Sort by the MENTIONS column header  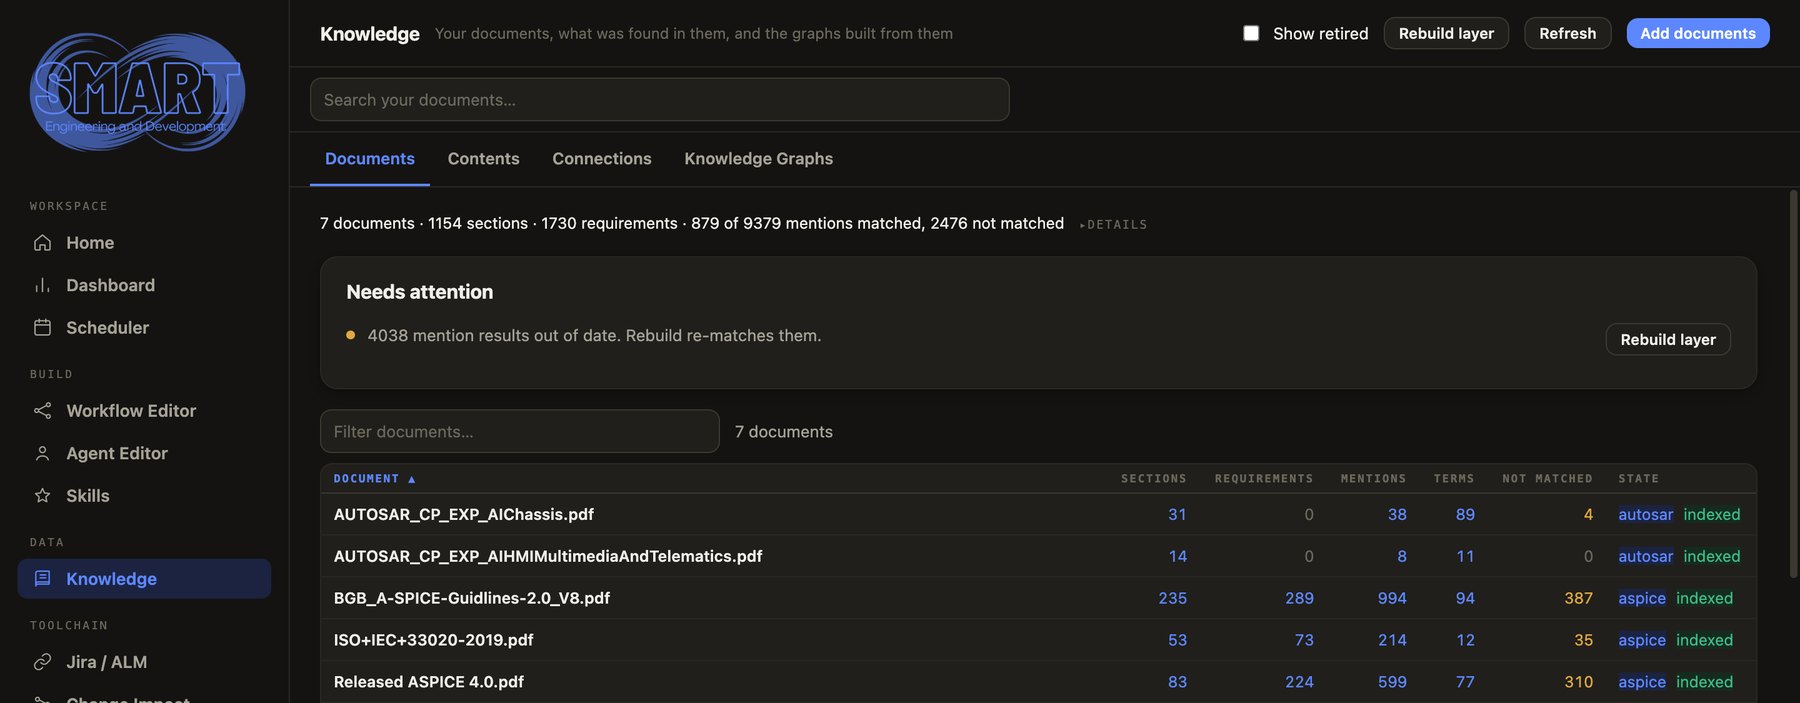click(x=1373, y=479)
